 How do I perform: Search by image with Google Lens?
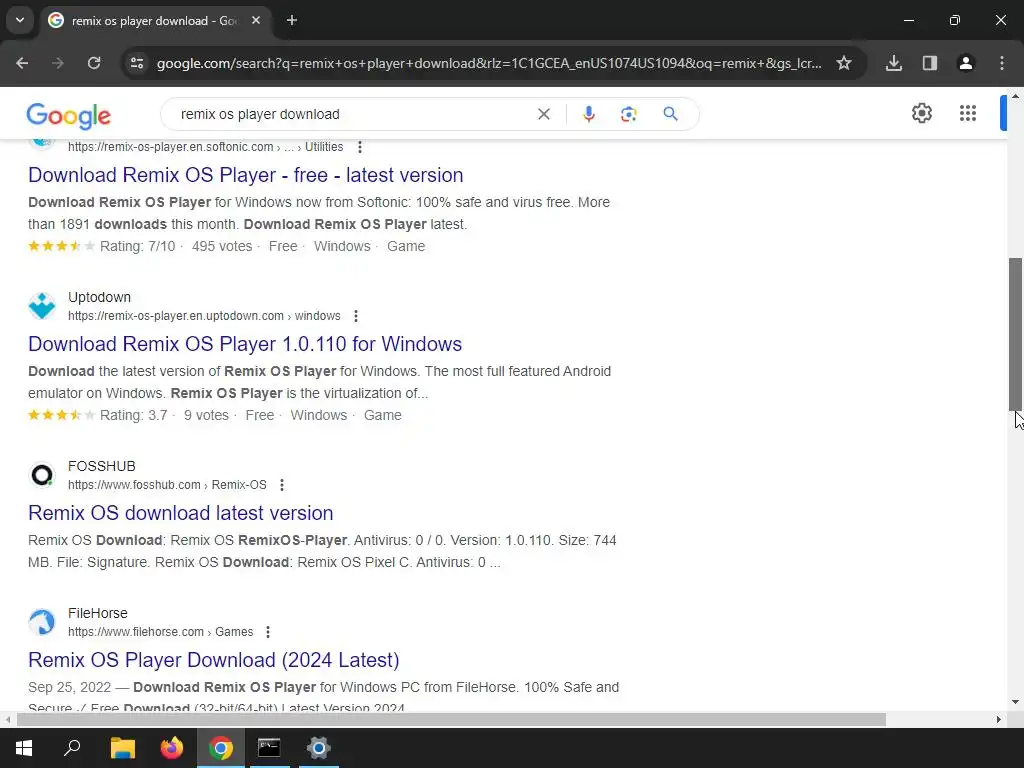point(628,114)
